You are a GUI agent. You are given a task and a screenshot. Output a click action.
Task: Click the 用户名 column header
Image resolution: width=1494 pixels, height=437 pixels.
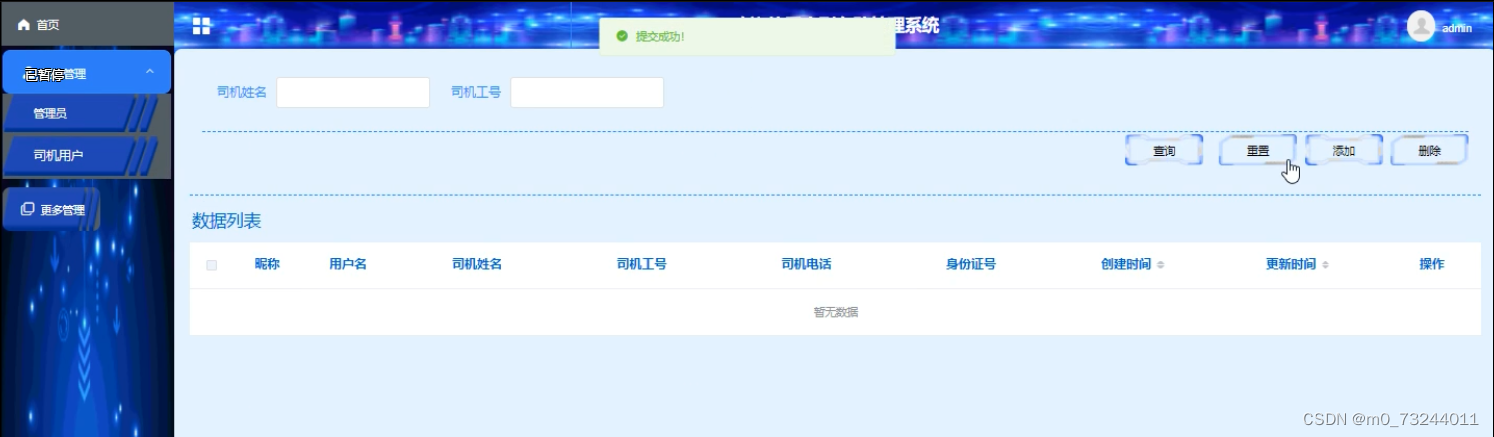[348, 264]
